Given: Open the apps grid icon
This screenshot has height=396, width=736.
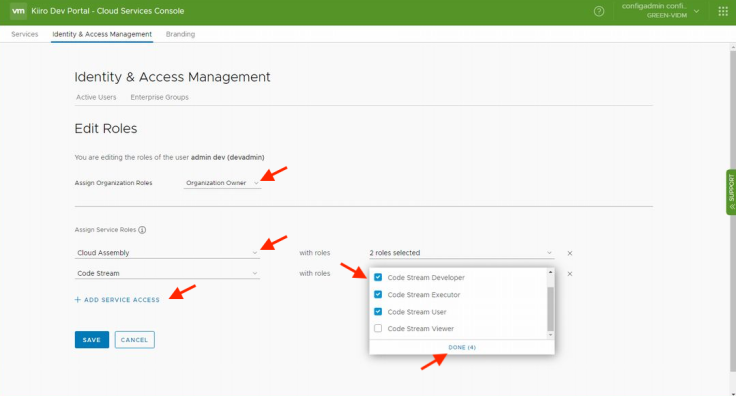Looking at the screenshot, I should point(723,11).
